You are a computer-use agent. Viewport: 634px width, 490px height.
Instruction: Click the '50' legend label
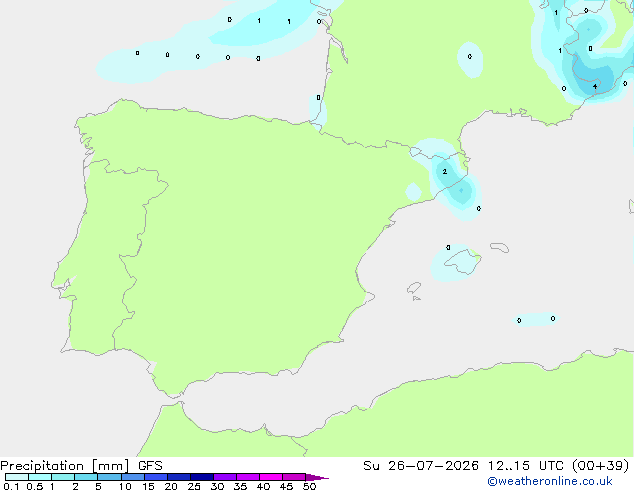coord(309,486)
